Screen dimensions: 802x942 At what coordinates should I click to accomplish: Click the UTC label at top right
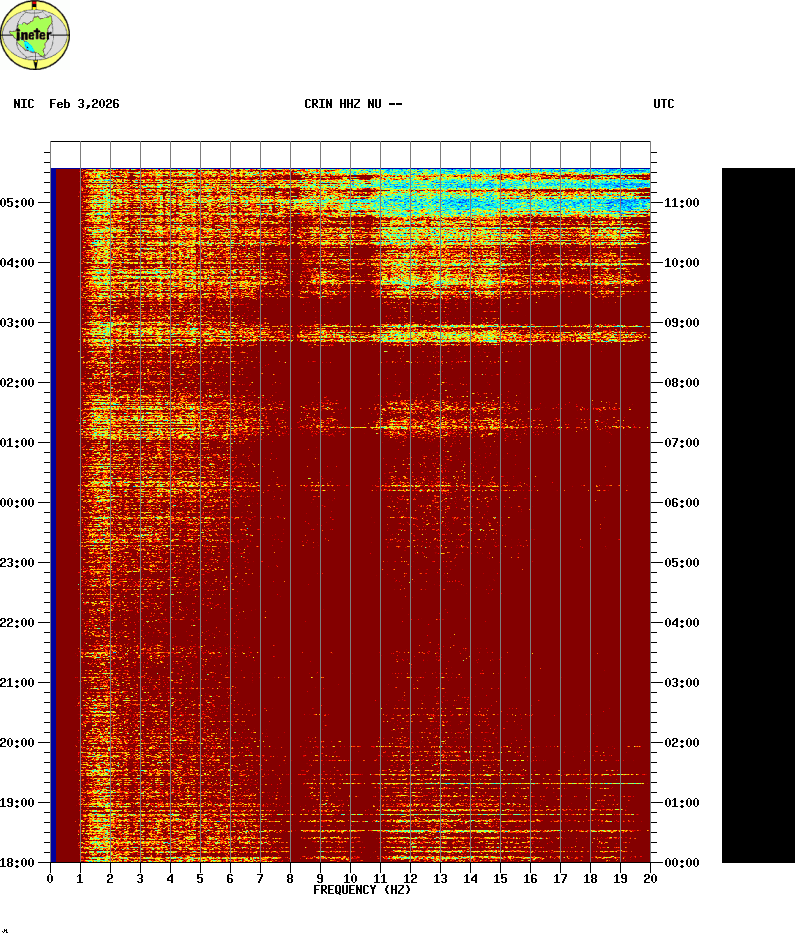pyautogui.click(x=664, y=104)
